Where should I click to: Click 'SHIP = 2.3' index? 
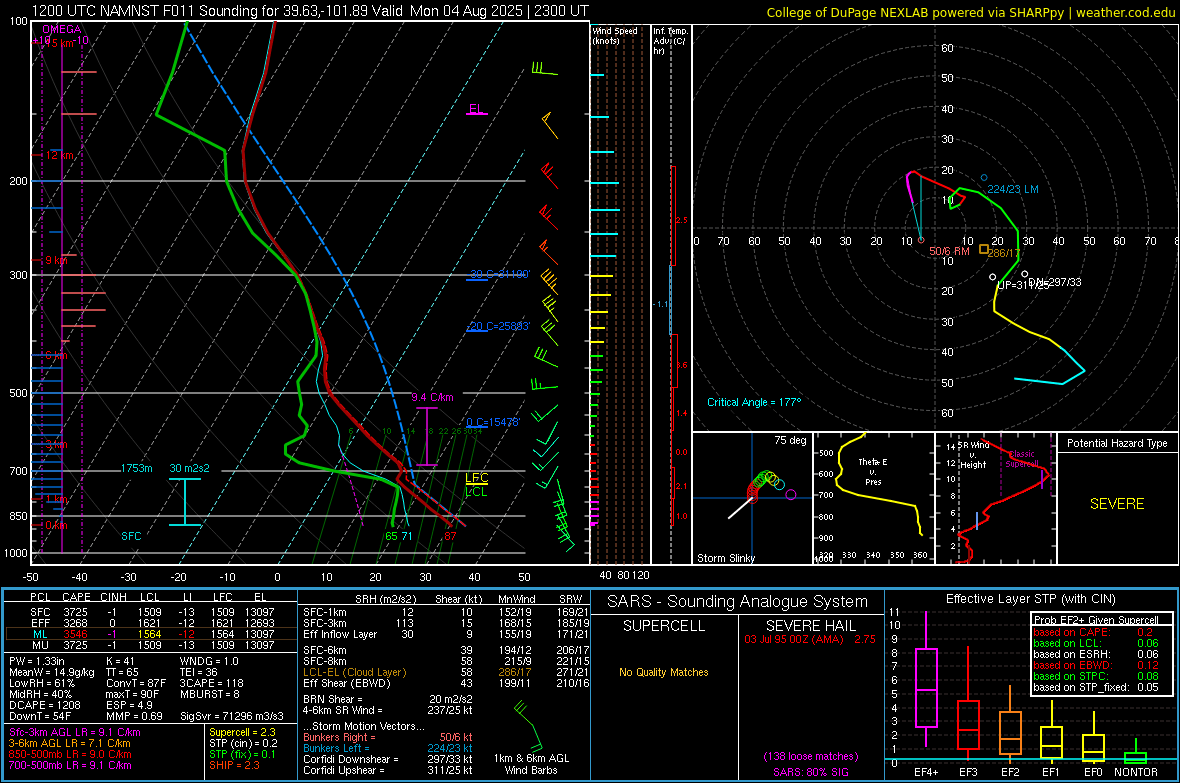coord(234,765)
